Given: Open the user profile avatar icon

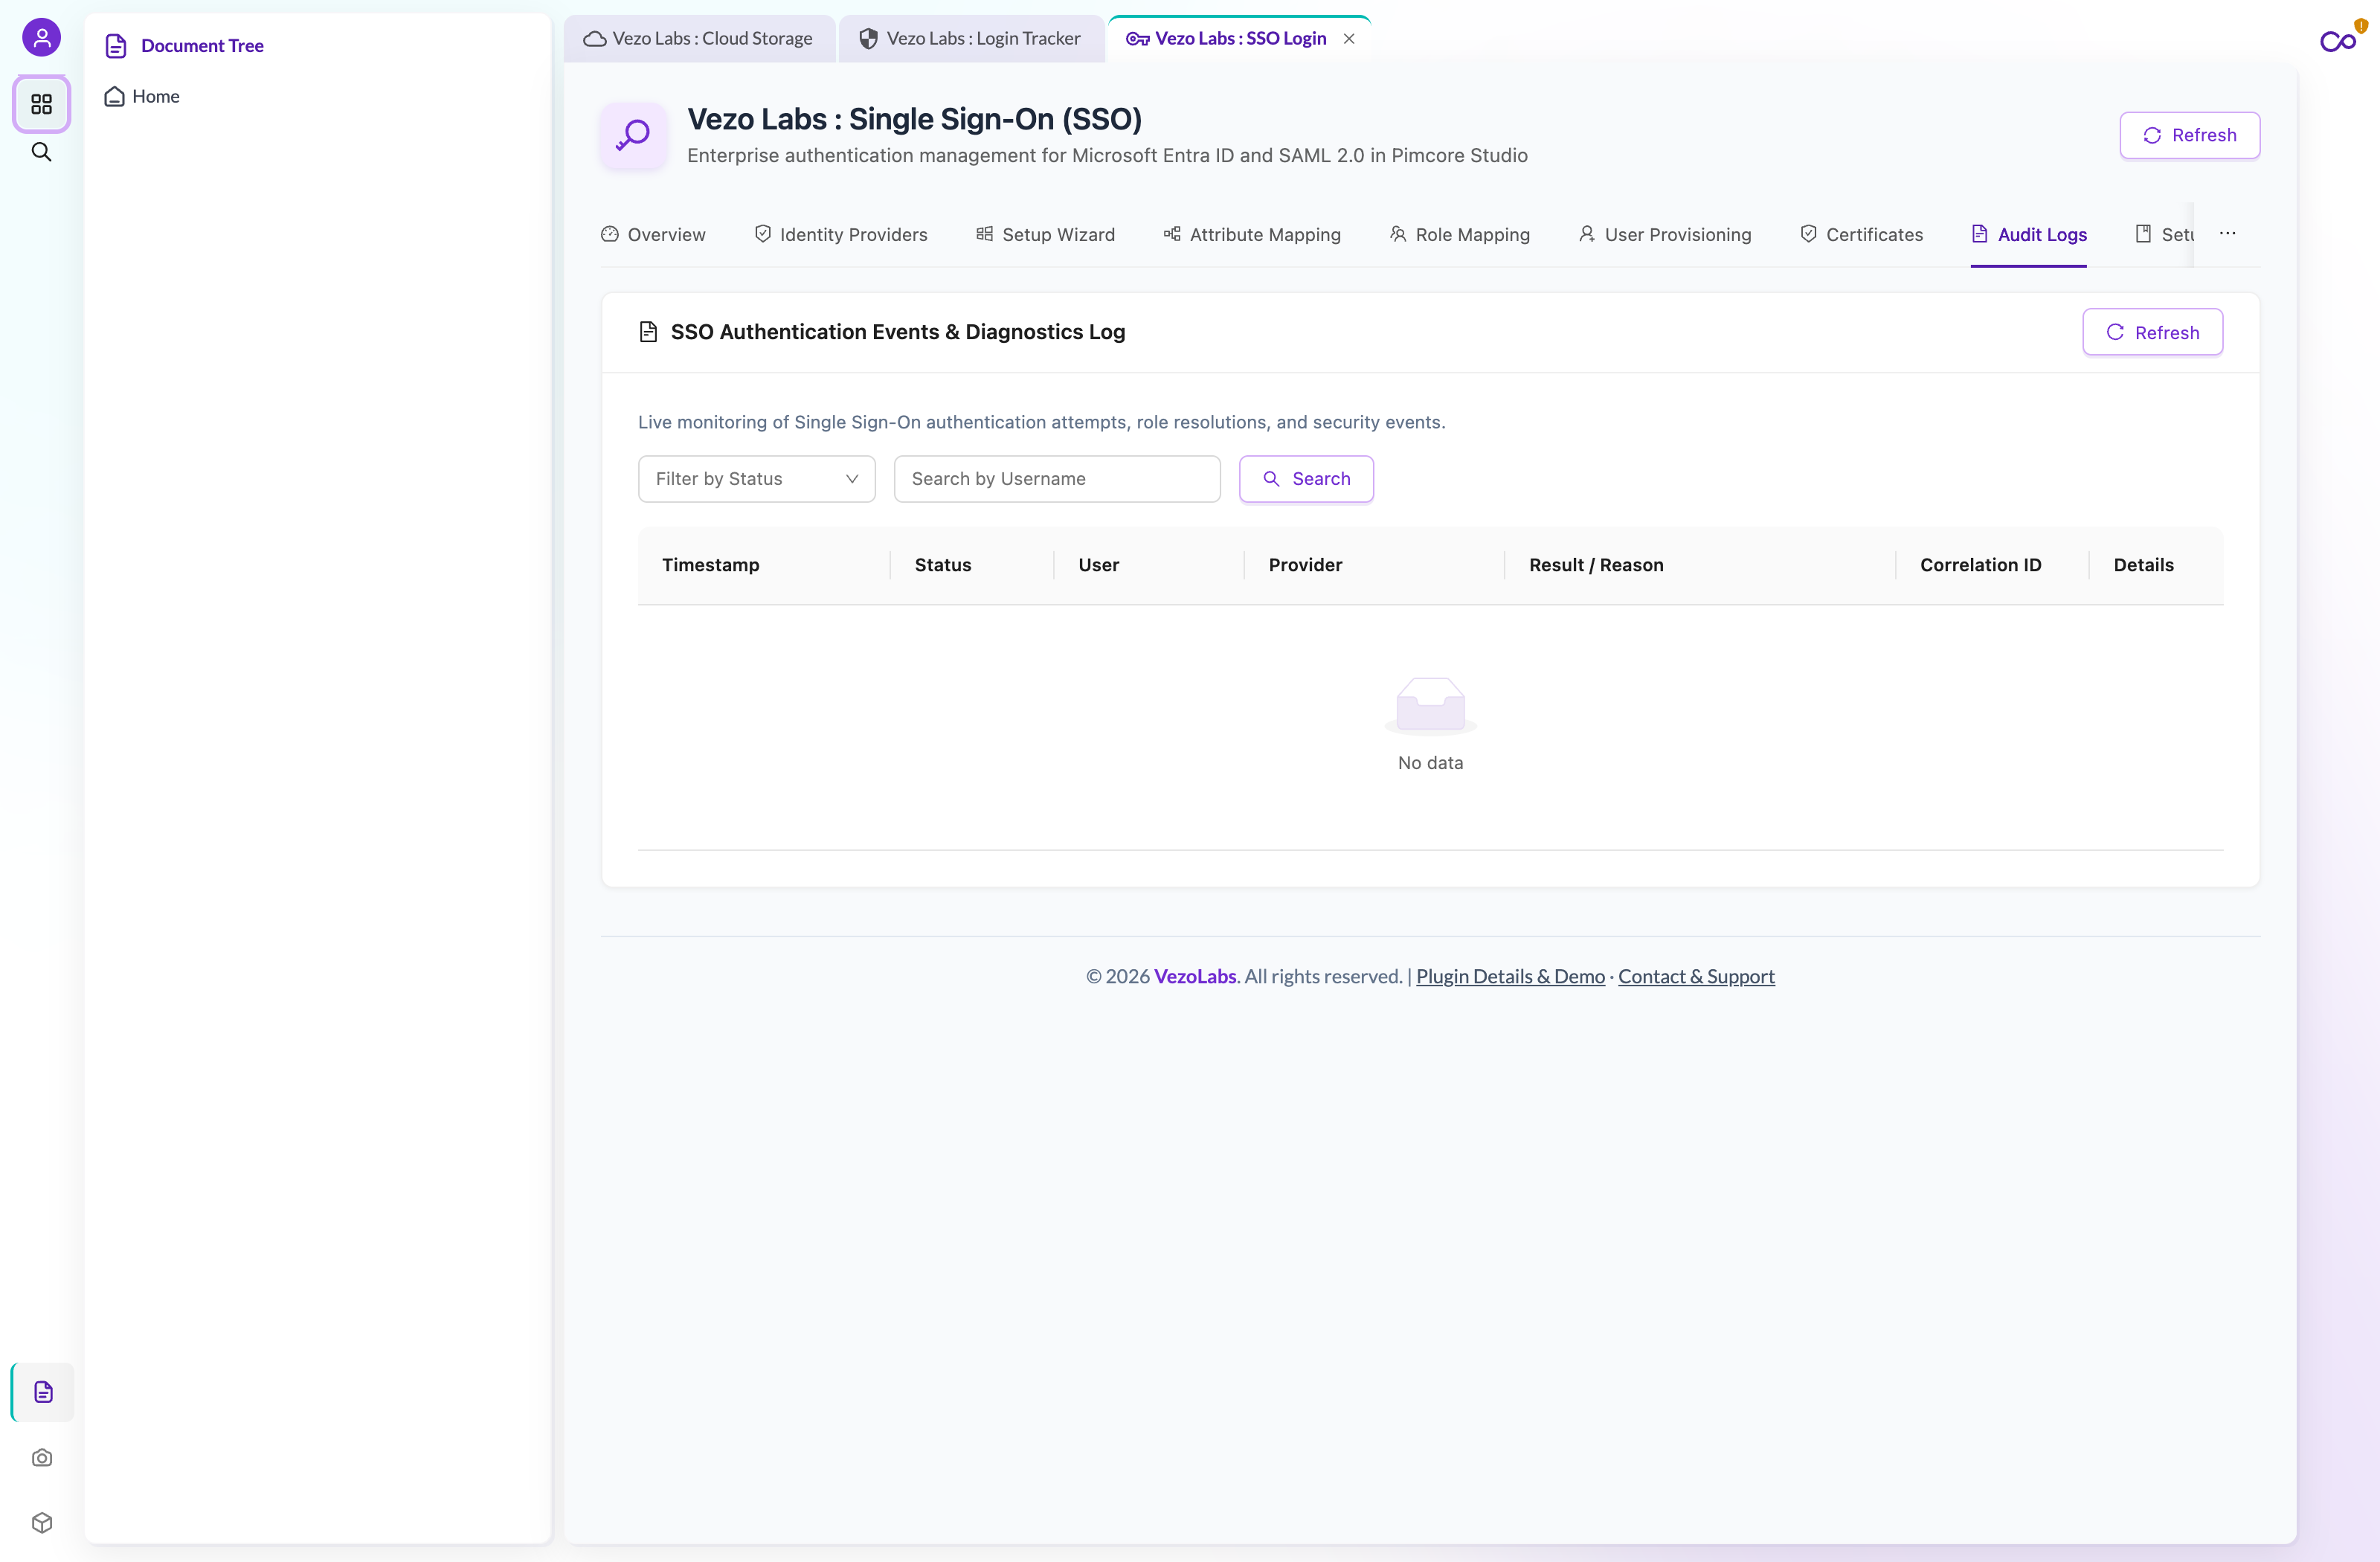Looking at the screenshot, I should 41,38.
